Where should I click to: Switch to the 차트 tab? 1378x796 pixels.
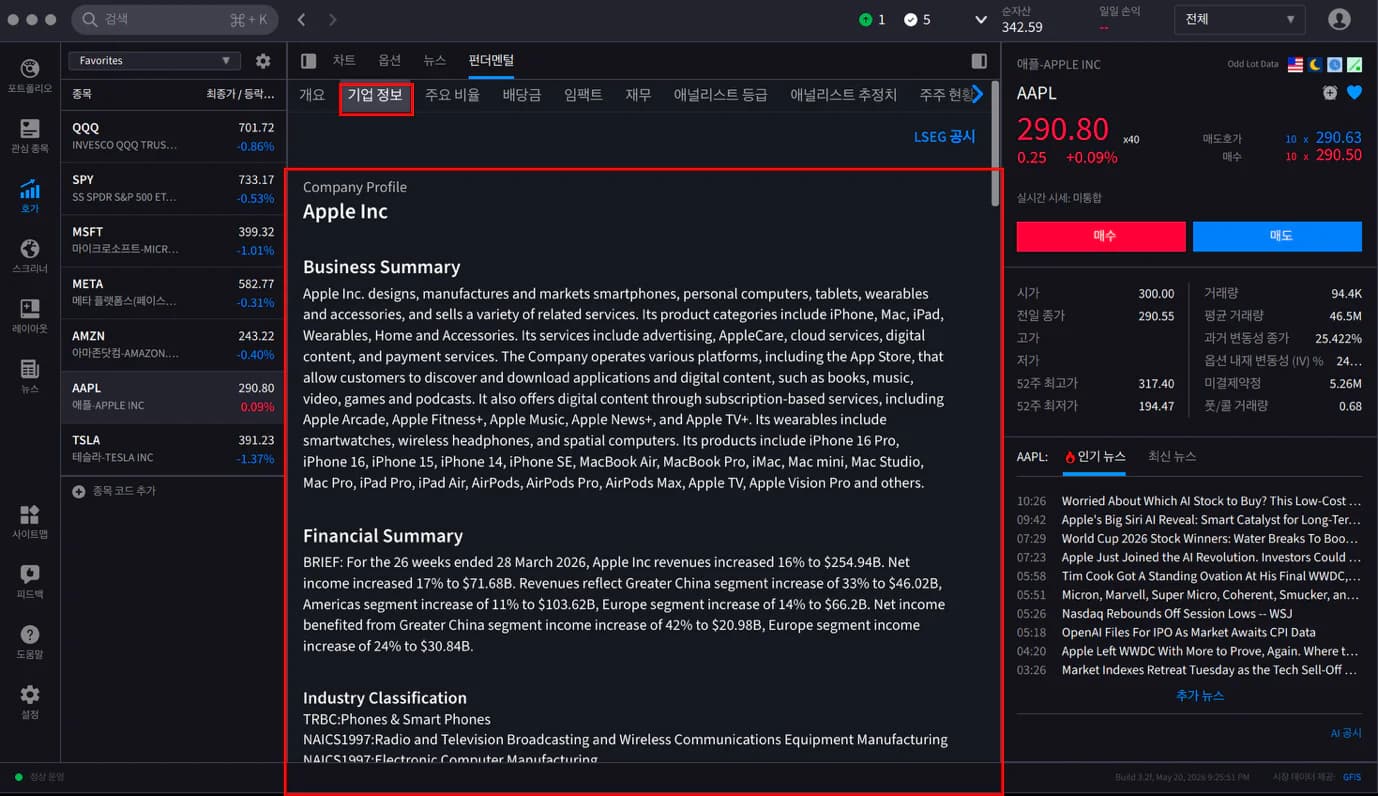point(344,61)
